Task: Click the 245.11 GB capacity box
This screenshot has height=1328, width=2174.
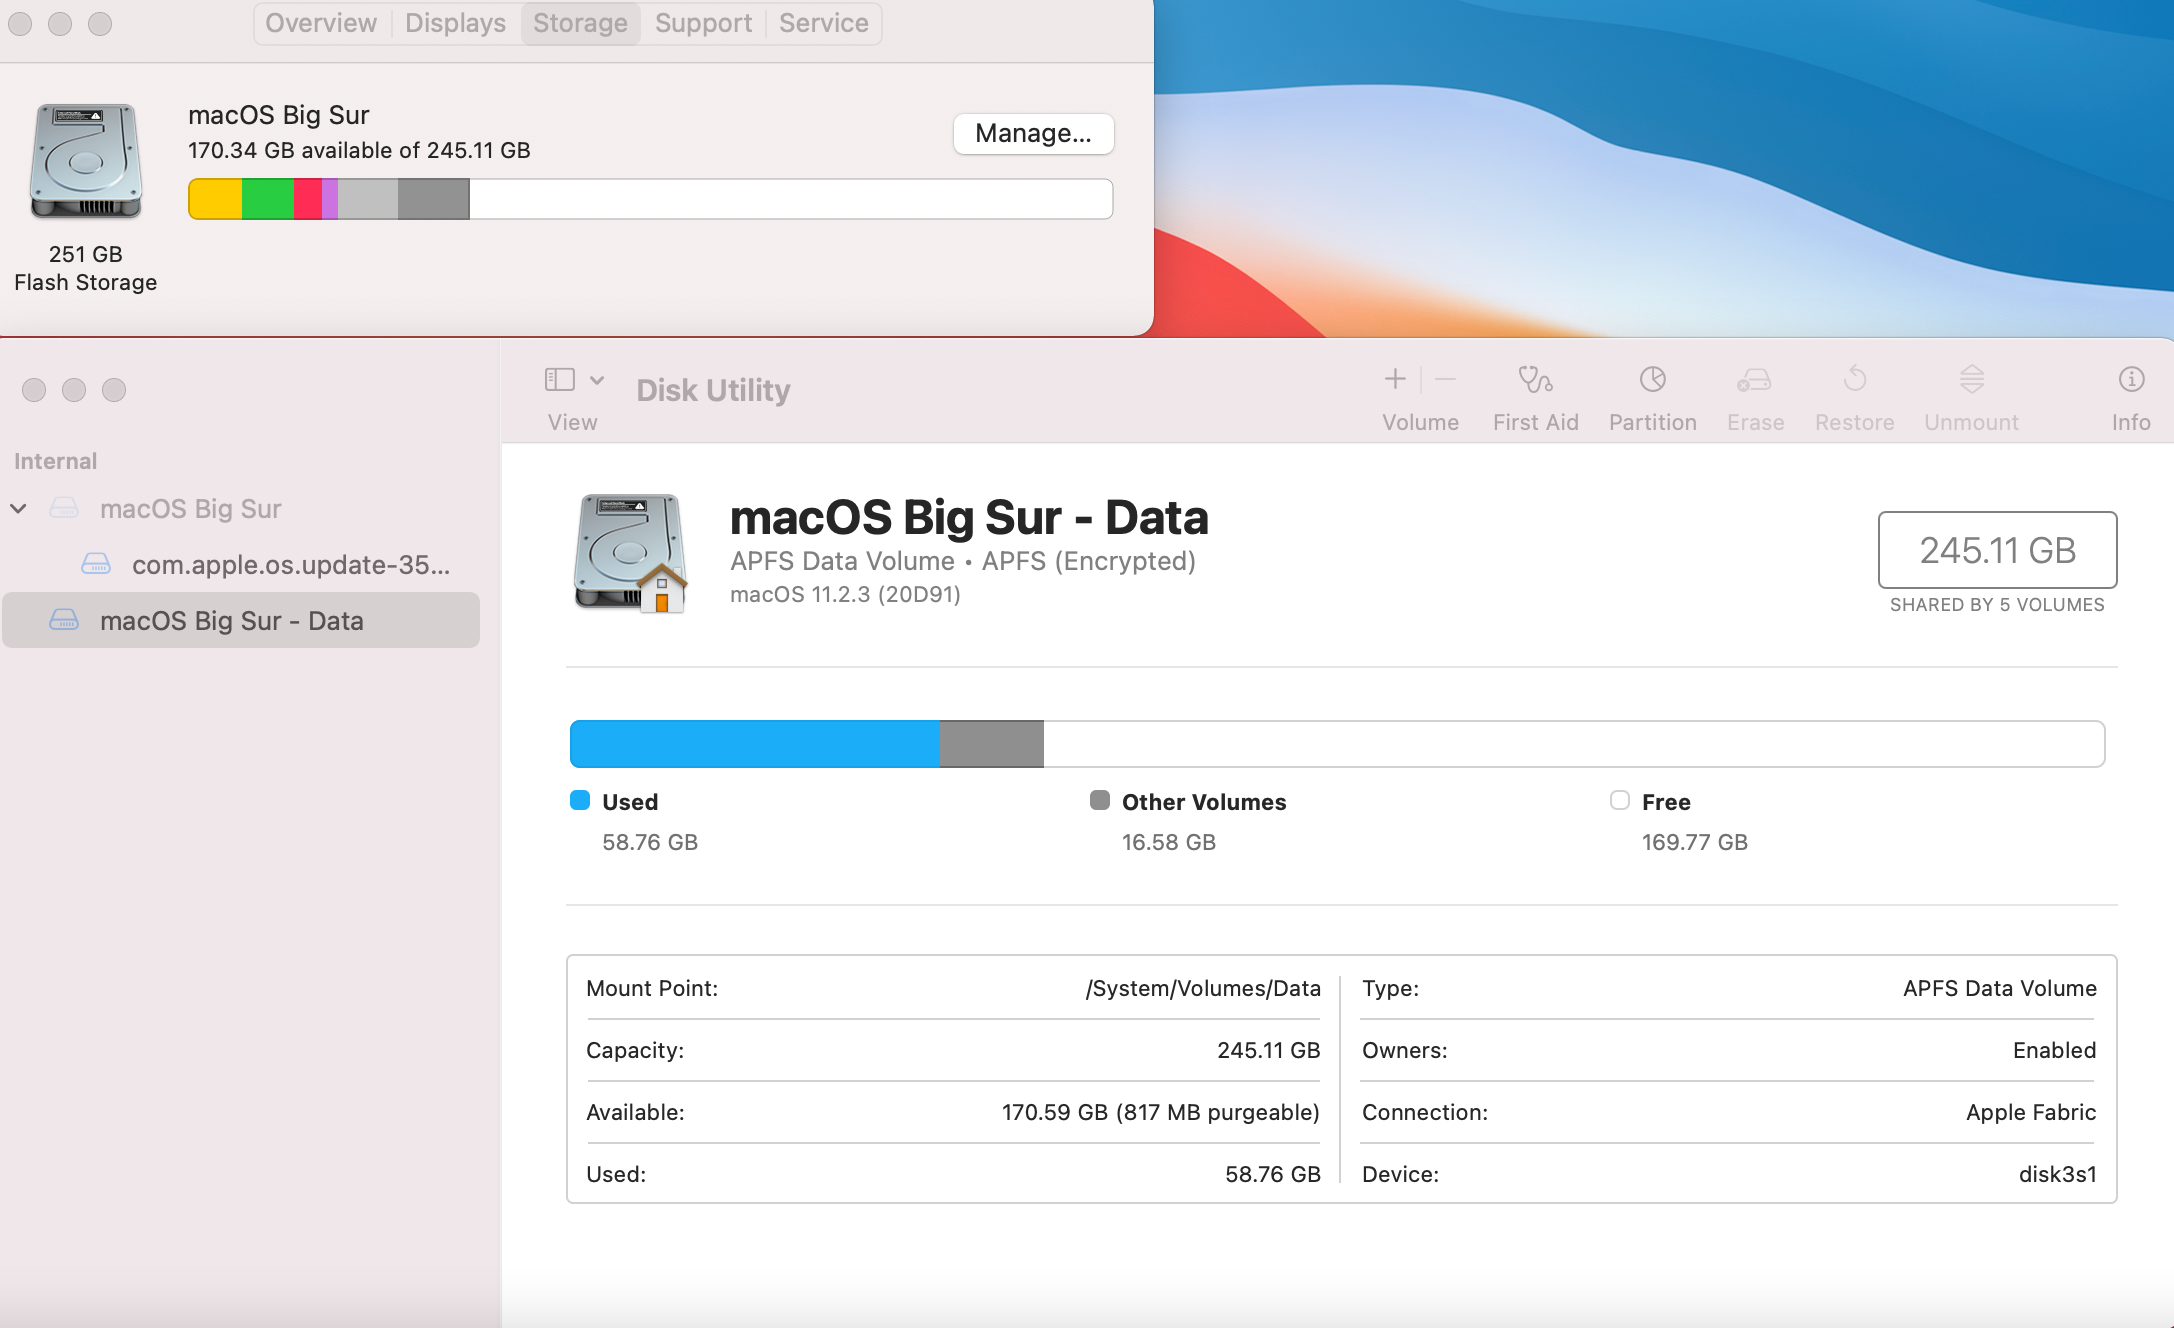Action: click(1997, 550)
